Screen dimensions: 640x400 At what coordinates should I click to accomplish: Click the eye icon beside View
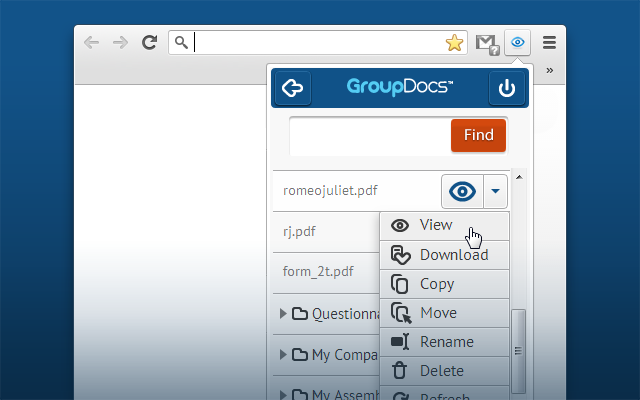pos(400,226)
